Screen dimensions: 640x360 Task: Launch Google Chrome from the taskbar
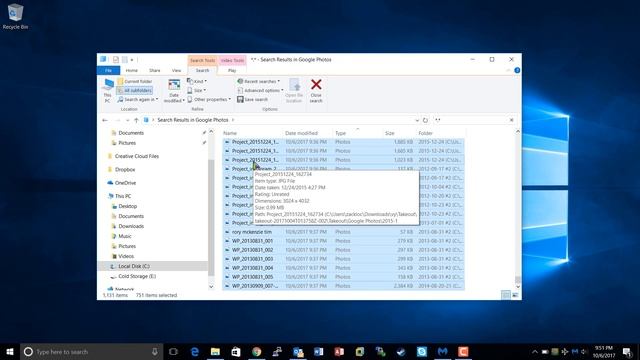coord(256,351)
